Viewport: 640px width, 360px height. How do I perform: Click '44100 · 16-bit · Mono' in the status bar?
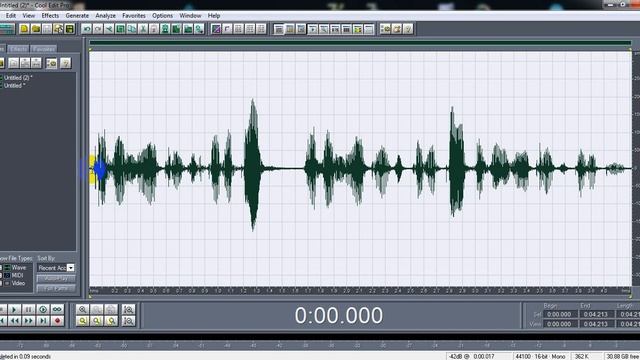pyautogui.click(x=540, y=356)
